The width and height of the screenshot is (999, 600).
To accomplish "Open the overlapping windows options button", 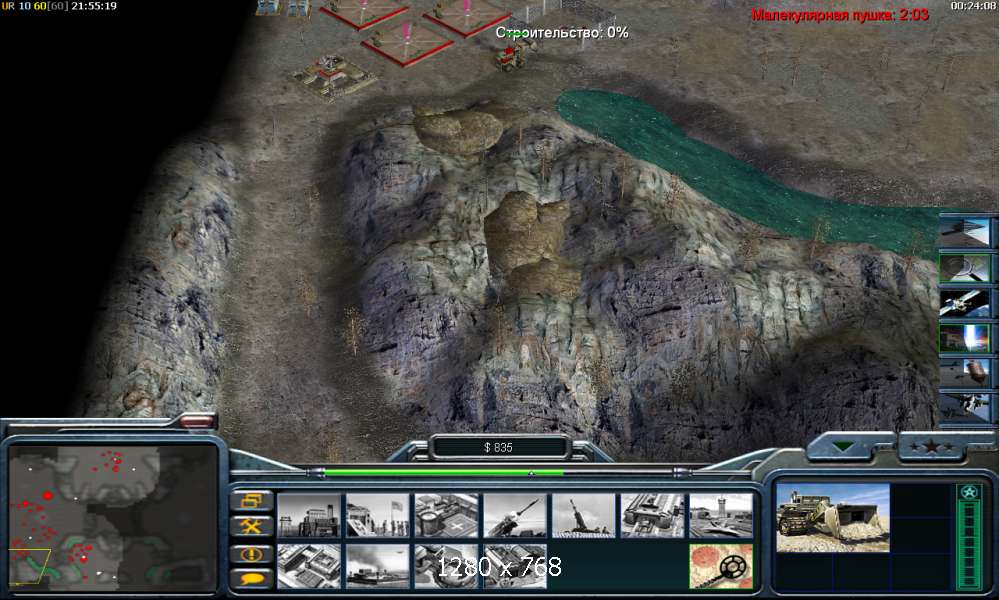I will tap(252, 501).
